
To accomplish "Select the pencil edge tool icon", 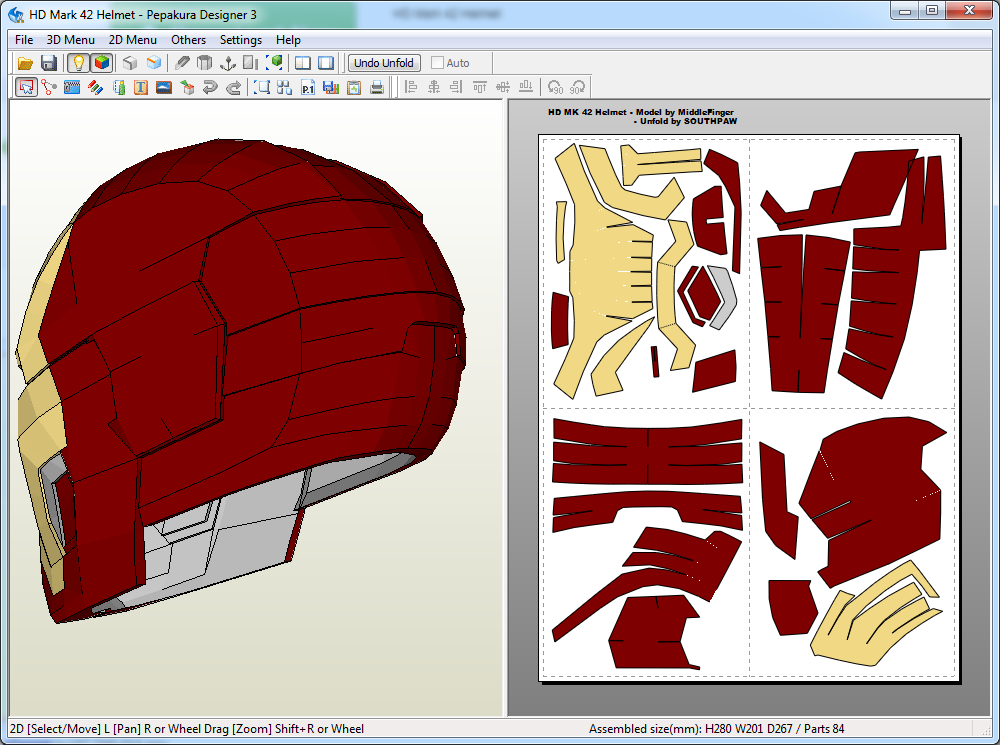I will click(182, 63).
